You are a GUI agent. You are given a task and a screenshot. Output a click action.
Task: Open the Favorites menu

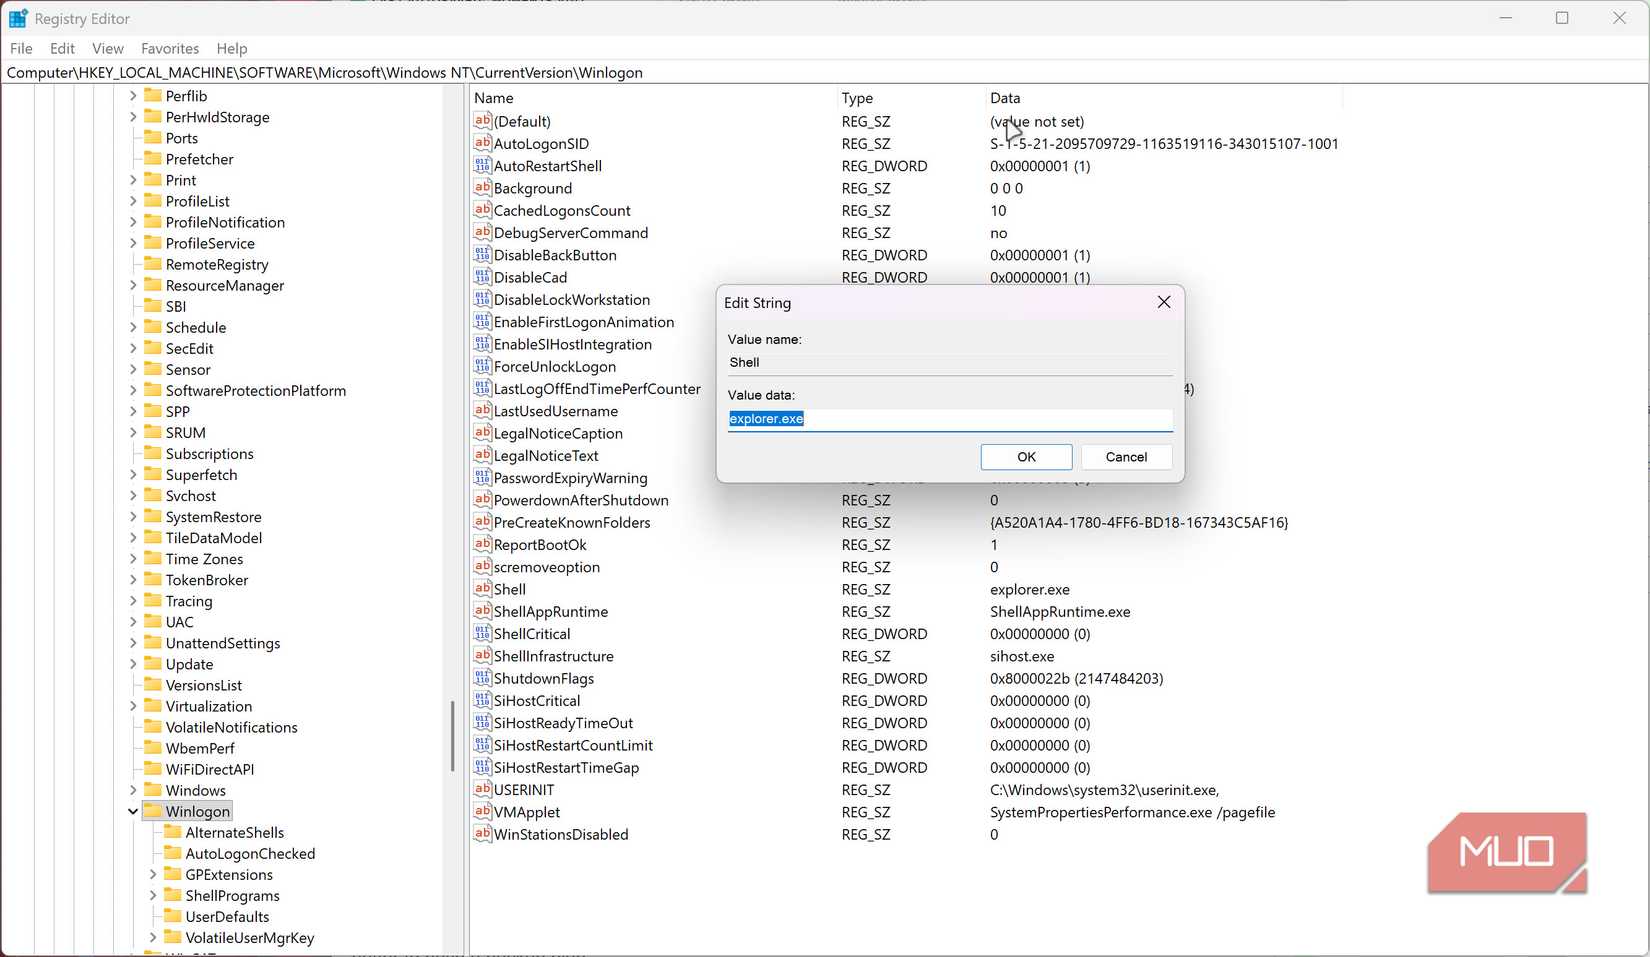click(169, 48)
